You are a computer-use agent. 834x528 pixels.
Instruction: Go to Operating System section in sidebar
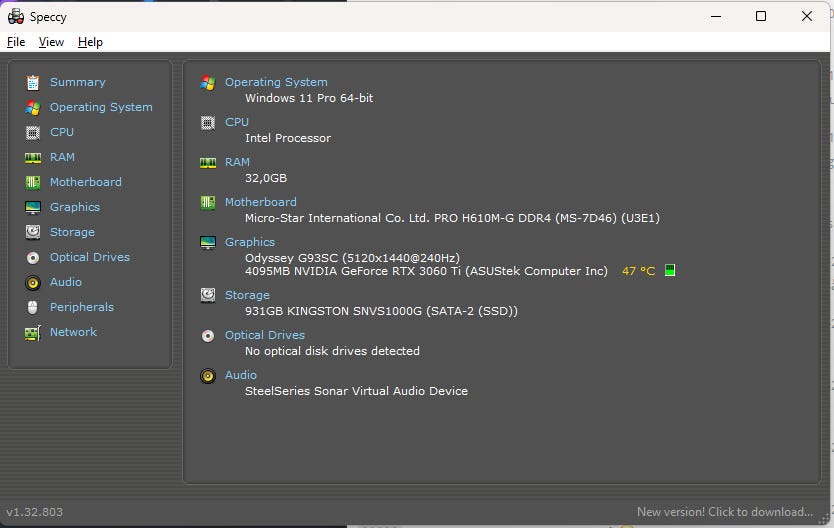coord(101,107)
